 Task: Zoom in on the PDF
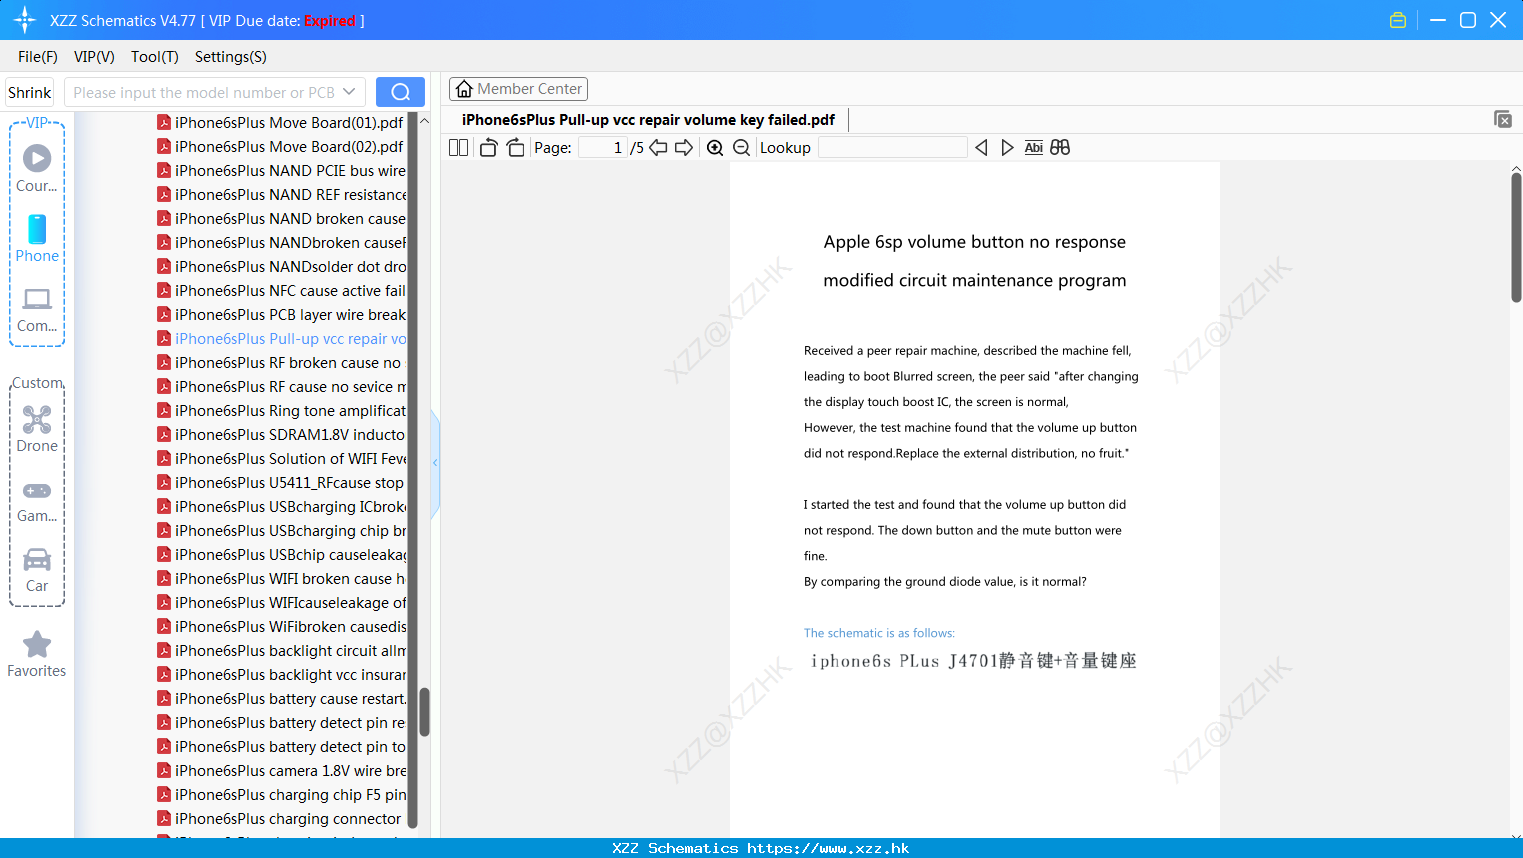point(715,148)
